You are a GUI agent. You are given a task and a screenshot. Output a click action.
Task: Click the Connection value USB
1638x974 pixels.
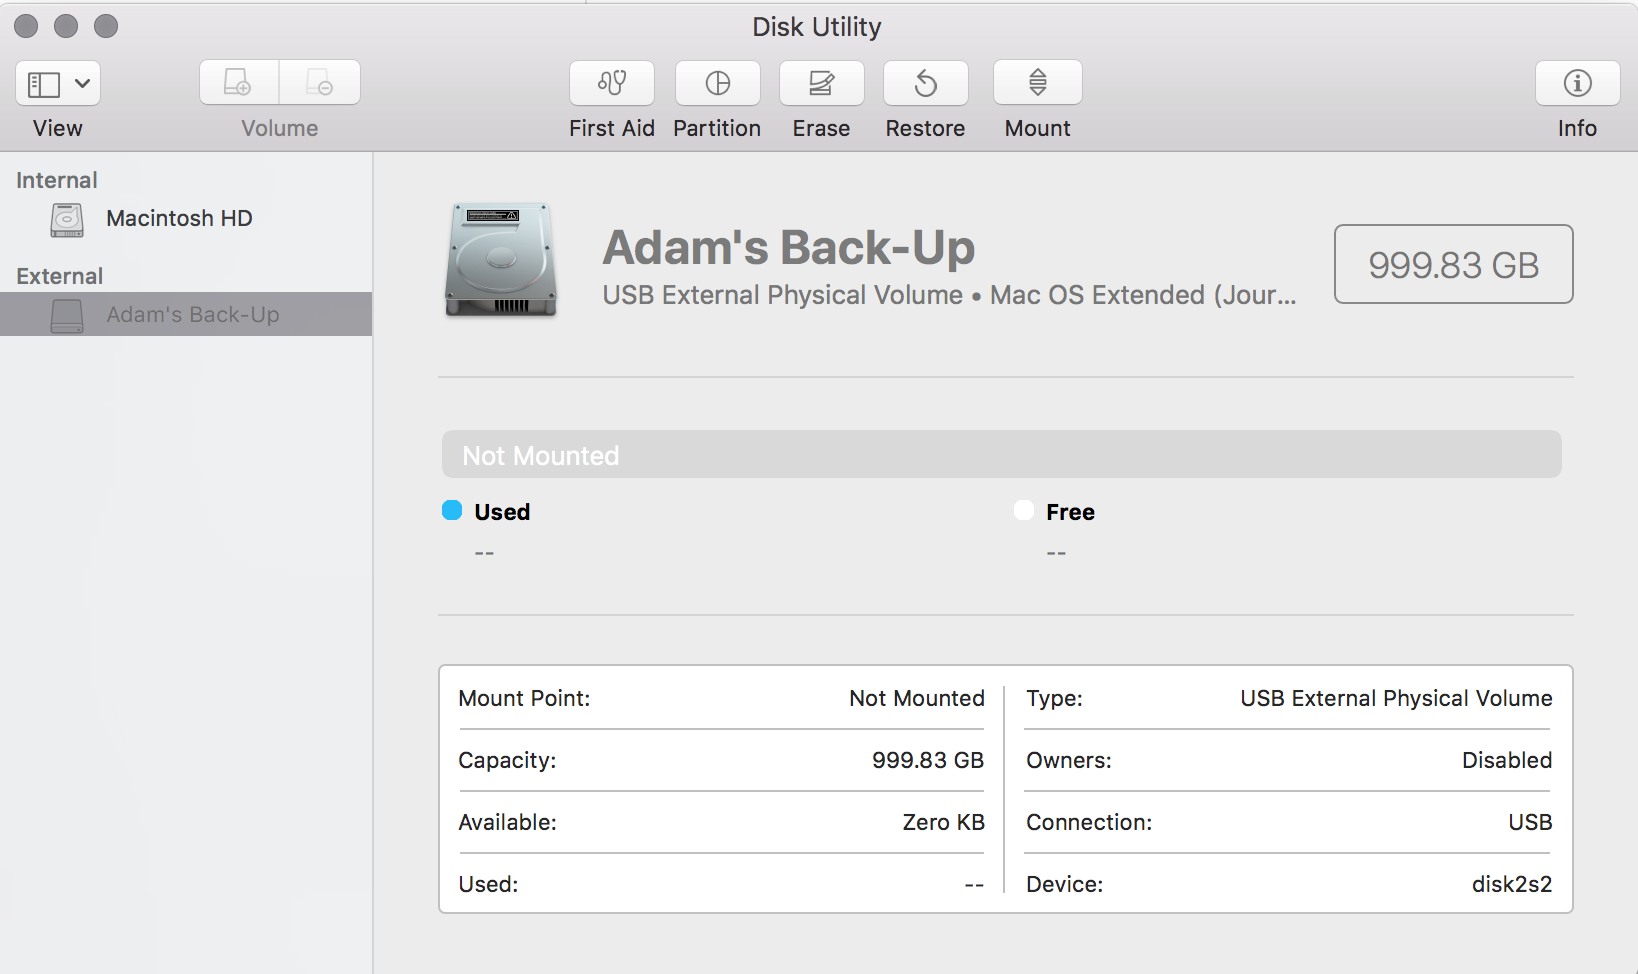1531,822
